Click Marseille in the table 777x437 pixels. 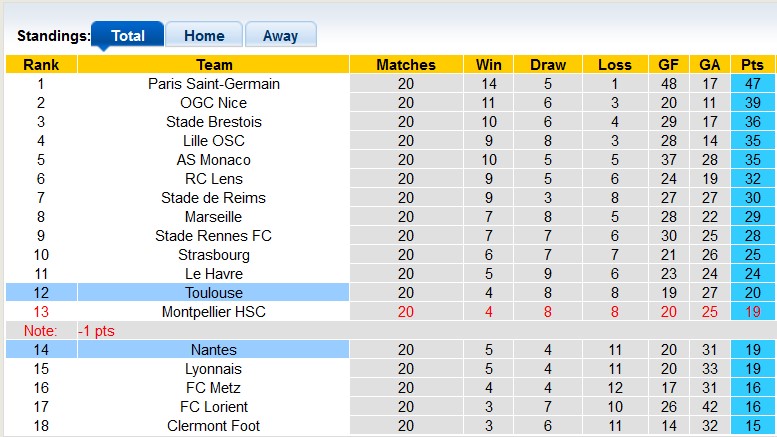(x=214, y=217)
